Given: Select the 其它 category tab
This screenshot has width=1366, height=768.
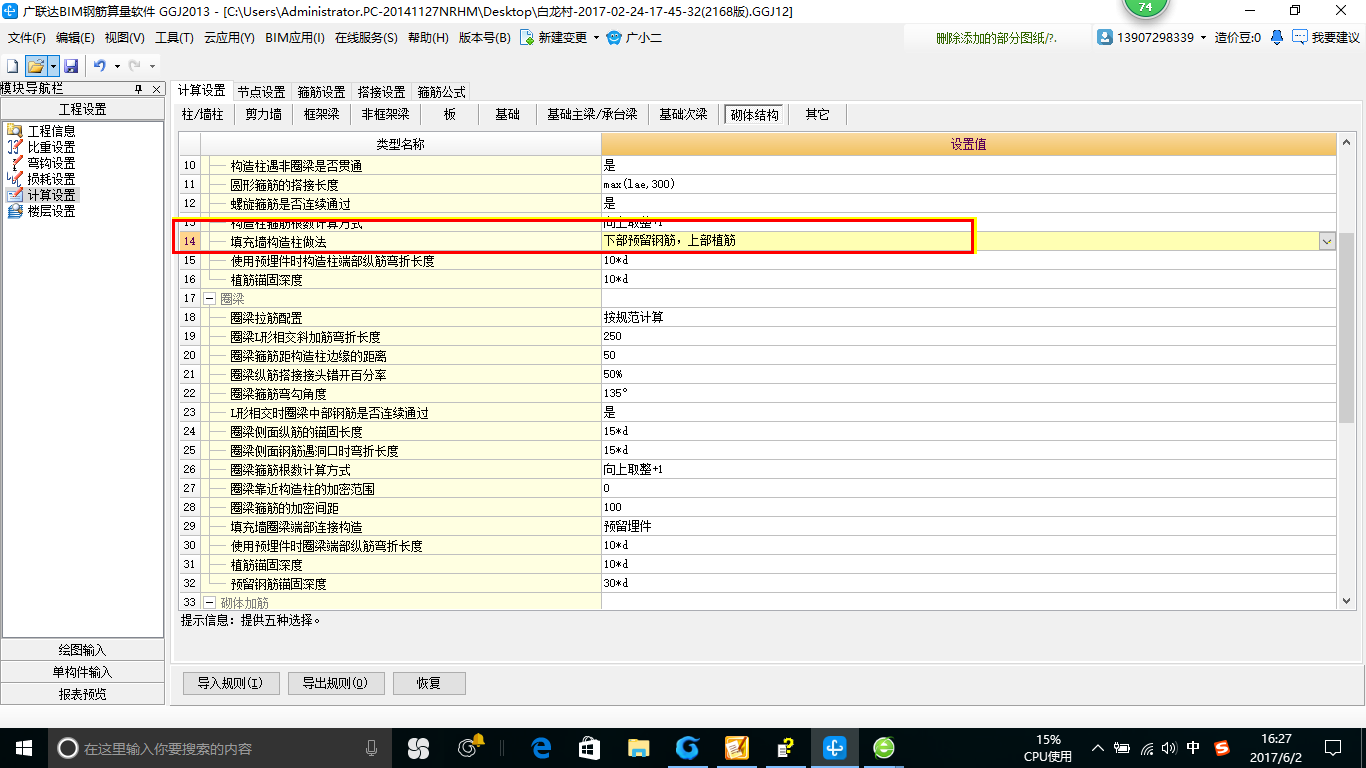Looking at the screenshot, I should [817, 115].
